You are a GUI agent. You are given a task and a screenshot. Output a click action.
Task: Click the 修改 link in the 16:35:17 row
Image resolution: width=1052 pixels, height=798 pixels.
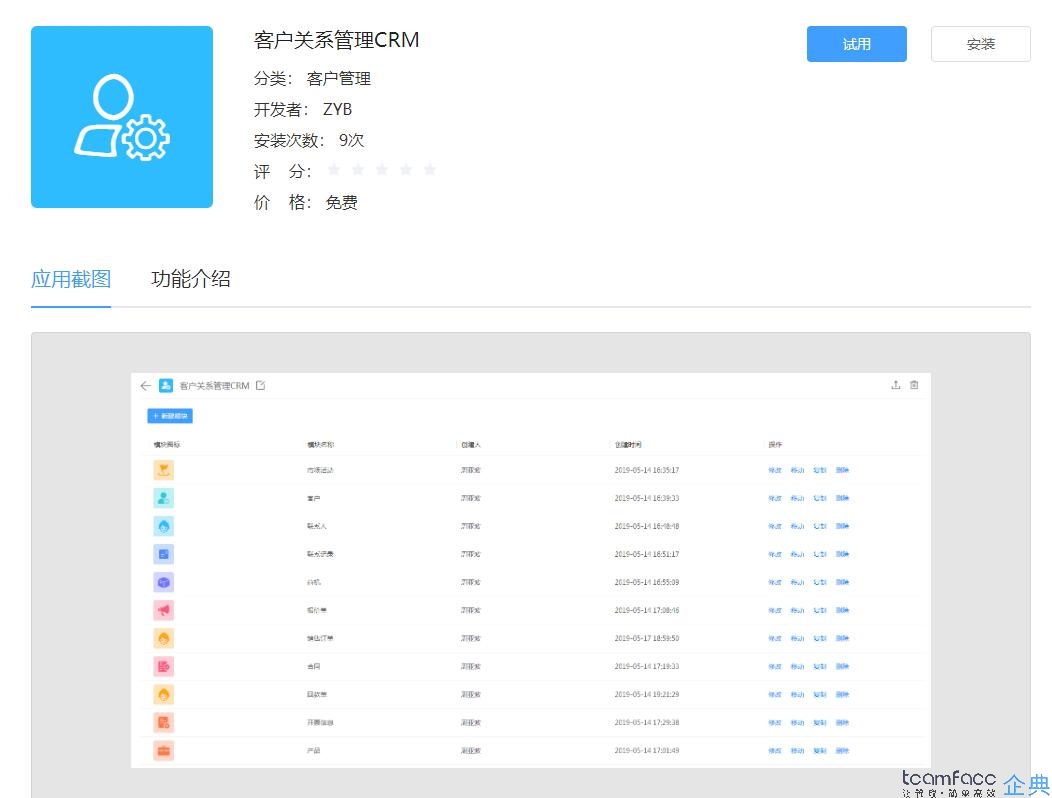775,470
